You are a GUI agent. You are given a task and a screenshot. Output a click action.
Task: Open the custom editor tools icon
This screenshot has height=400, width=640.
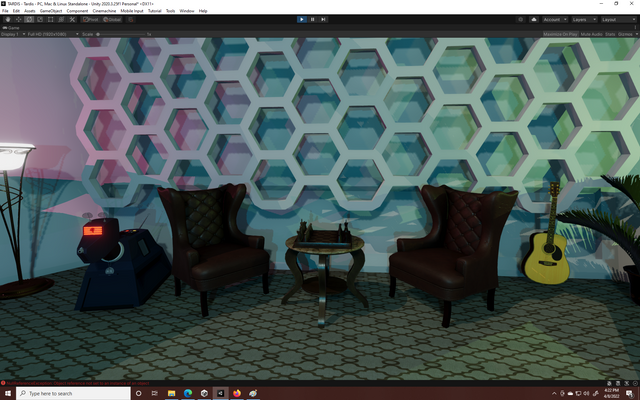(x=72, y=19)
